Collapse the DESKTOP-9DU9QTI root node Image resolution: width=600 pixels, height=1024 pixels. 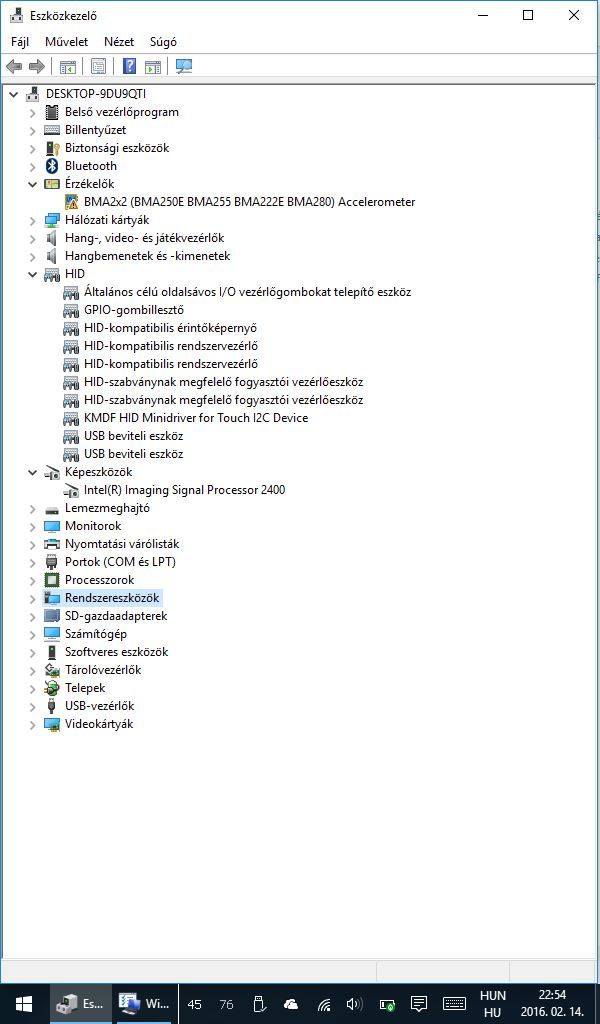14,94
